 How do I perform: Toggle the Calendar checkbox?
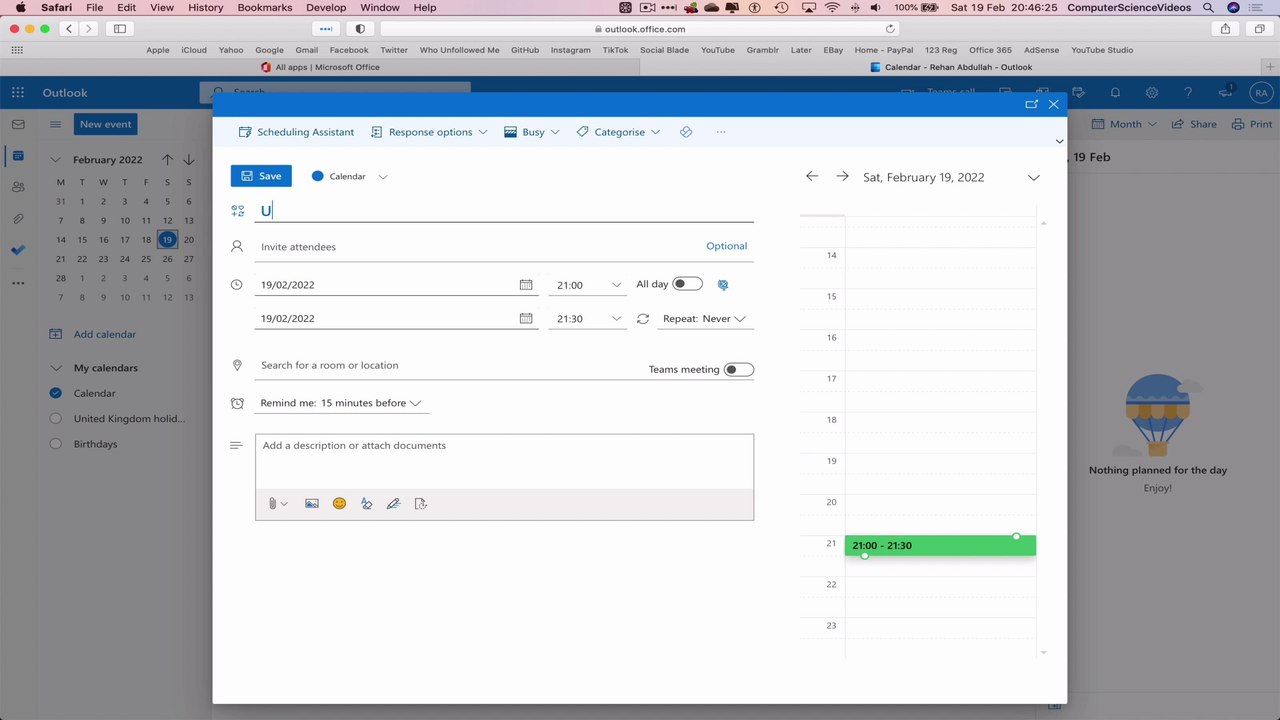(56, 393)
